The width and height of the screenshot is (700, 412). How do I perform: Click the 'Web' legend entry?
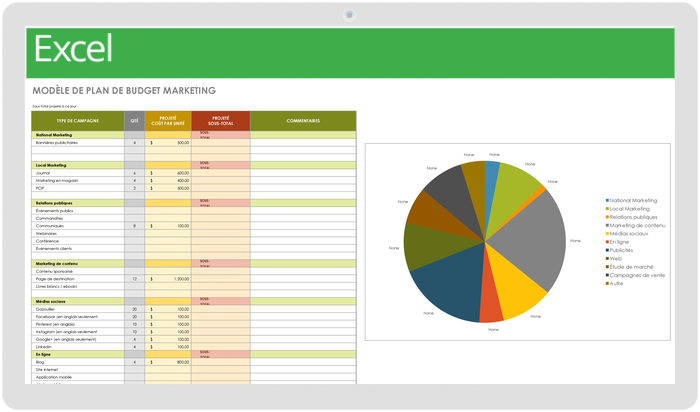click(614, 259)
